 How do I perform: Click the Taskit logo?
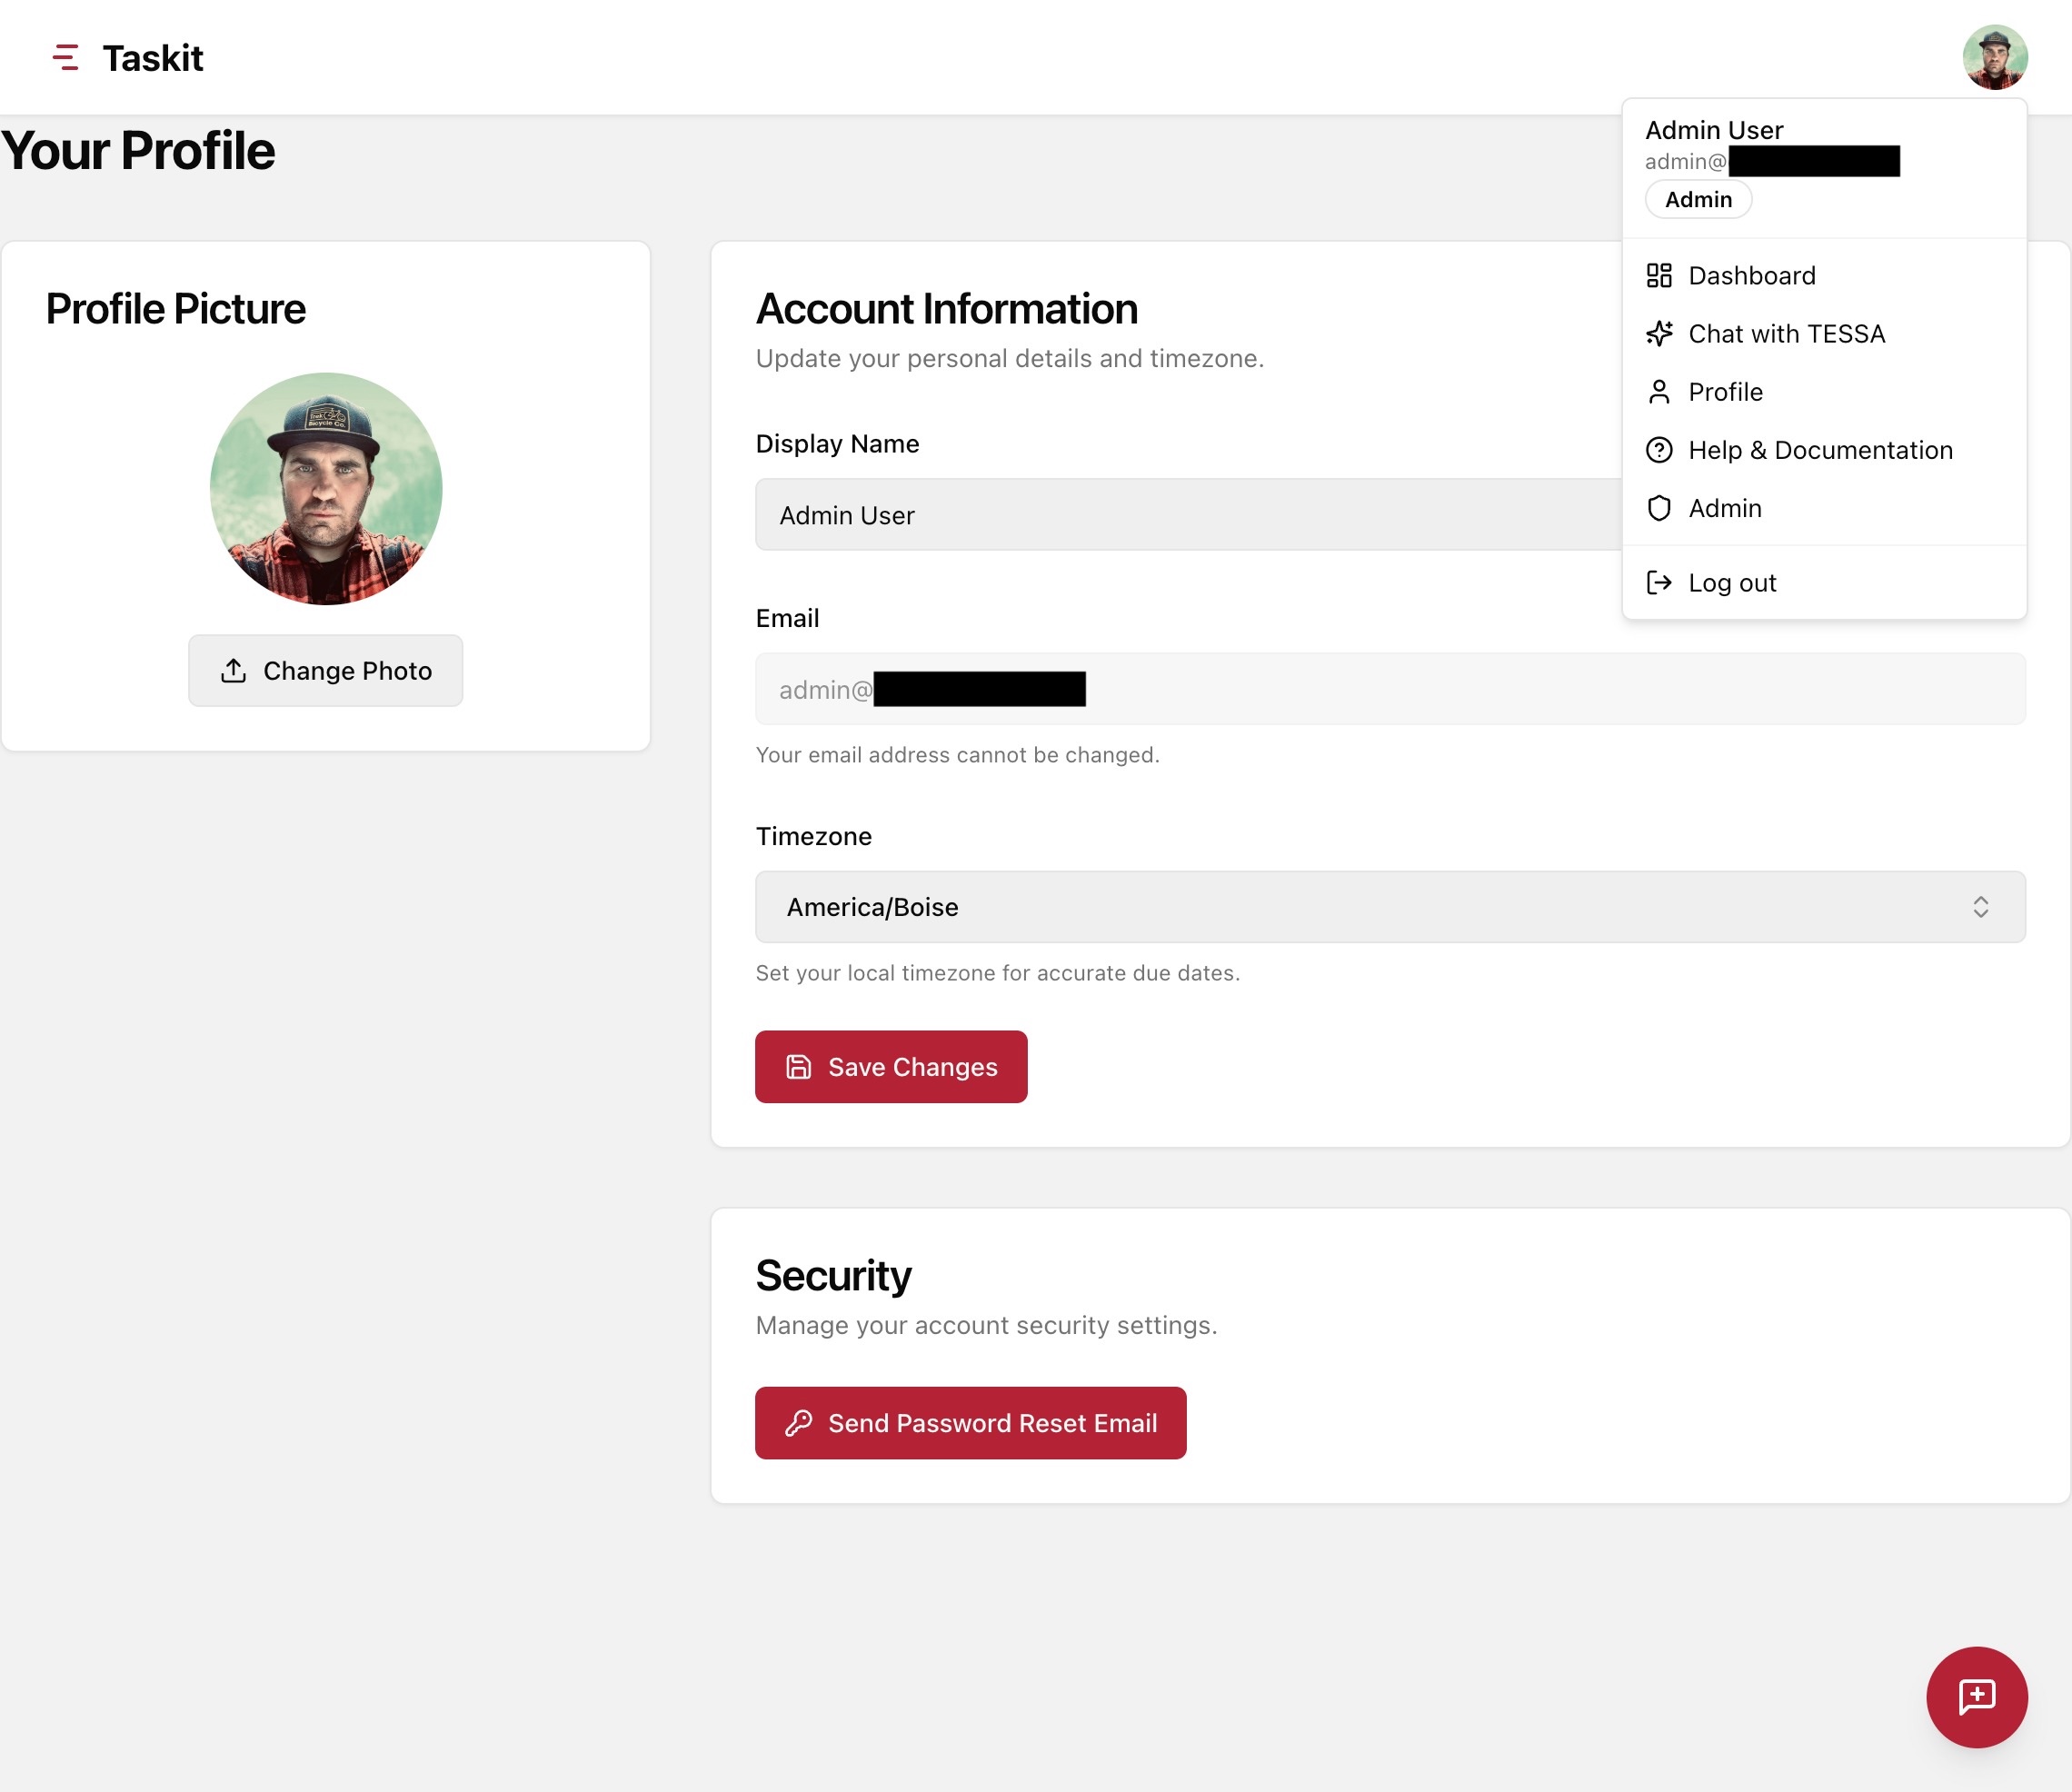coord(152,58)
